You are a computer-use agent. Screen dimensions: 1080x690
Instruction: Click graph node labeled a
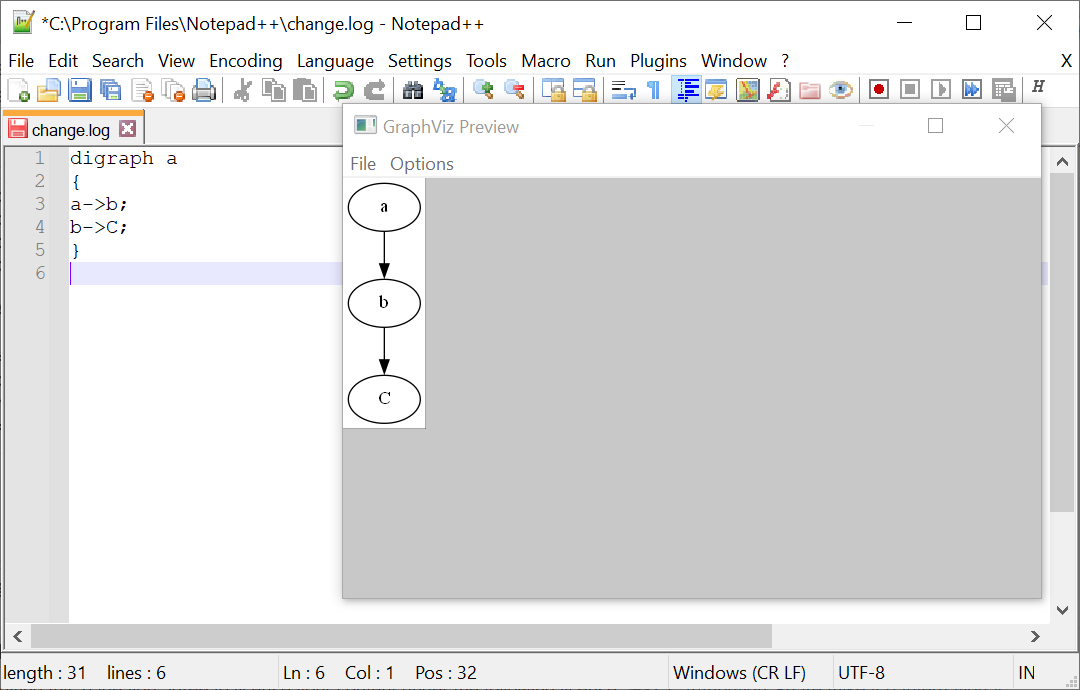(x=384, y=207)
